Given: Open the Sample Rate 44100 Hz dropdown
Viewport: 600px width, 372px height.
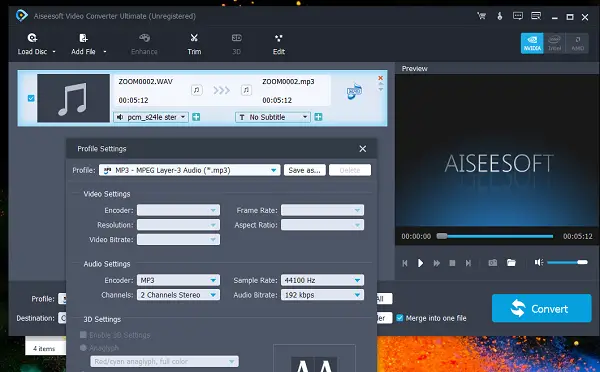Looking at the screenshot, I should [322, 280].
